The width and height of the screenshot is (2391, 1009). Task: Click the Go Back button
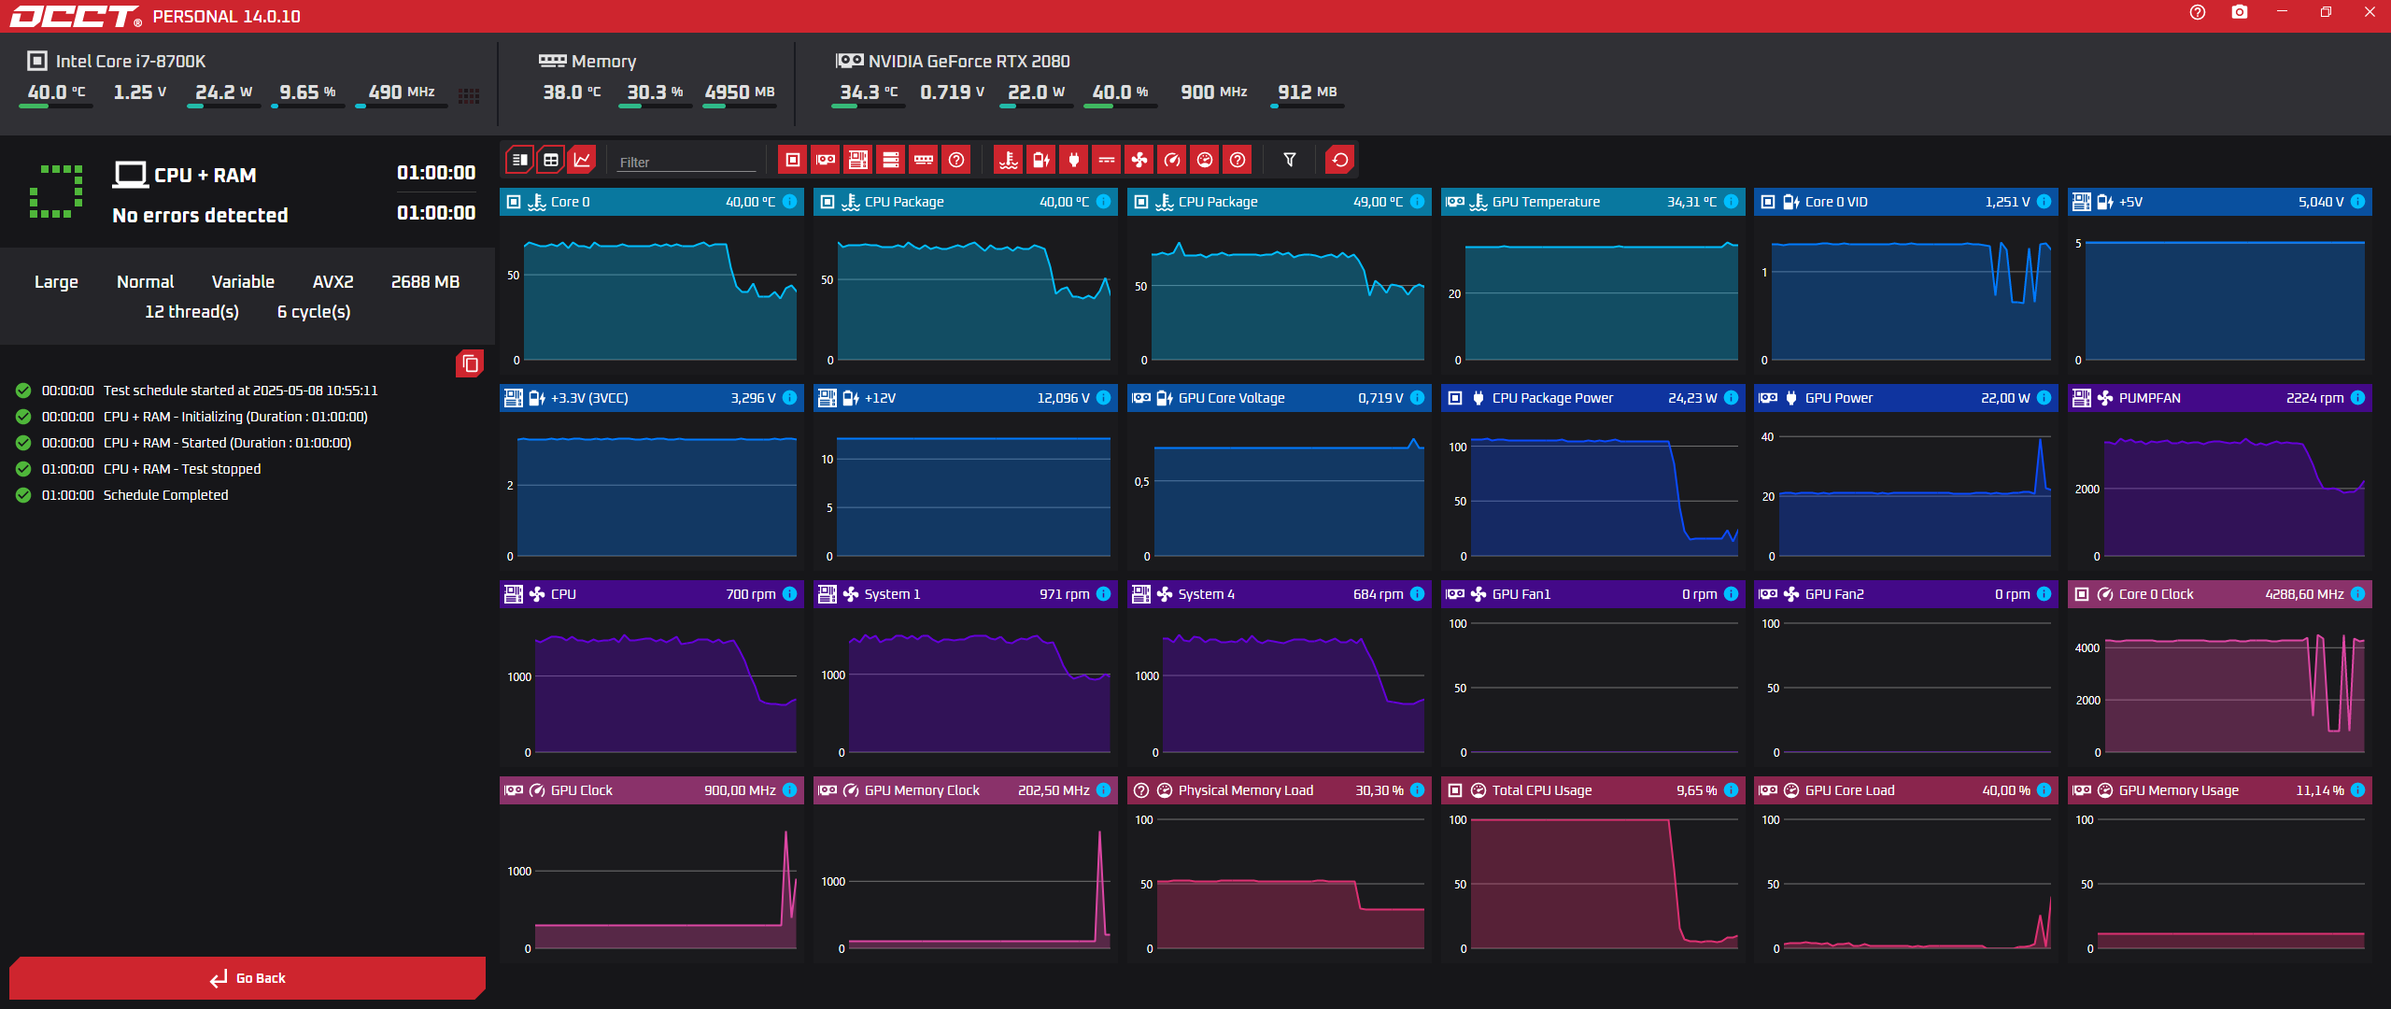point(247,978)
